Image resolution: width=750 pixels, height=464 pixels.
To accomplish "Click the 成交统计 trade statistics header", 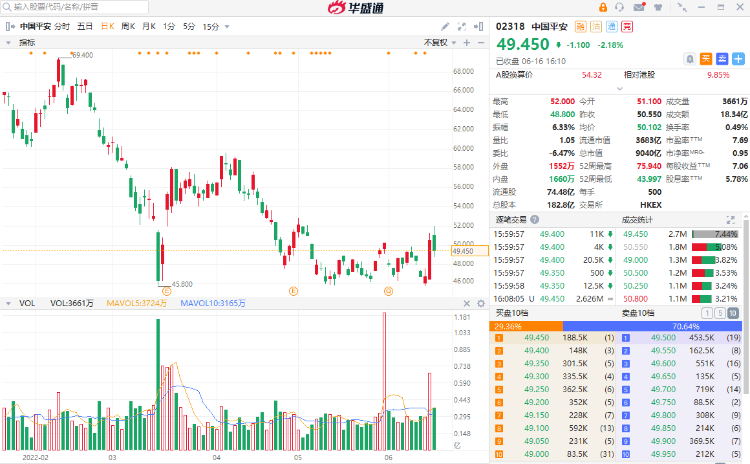I will [637, 220].
